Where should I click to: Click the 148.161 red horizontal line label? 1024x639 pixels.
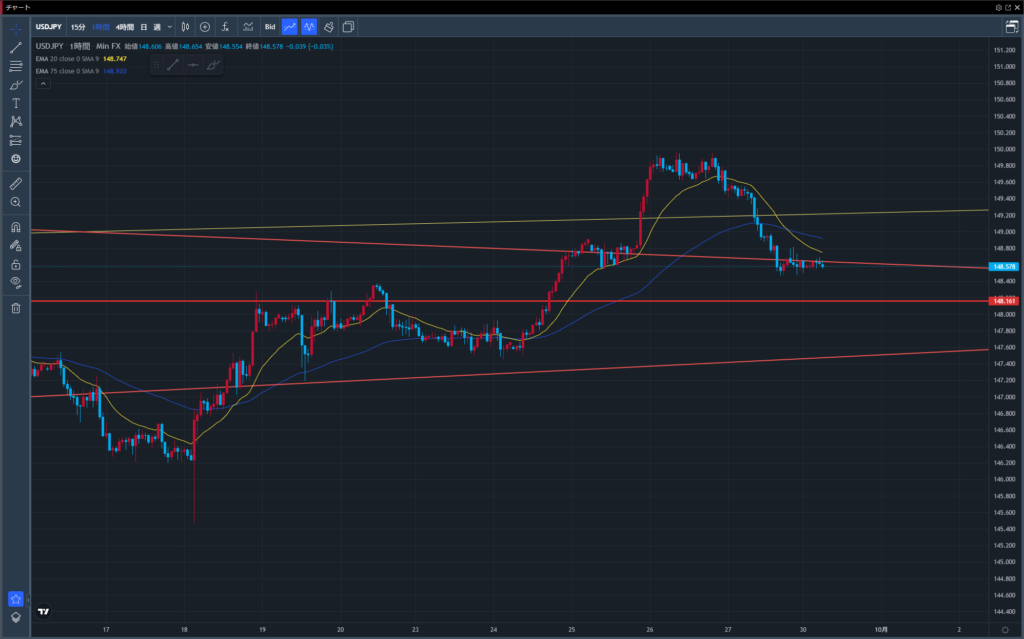point(1002,301)
